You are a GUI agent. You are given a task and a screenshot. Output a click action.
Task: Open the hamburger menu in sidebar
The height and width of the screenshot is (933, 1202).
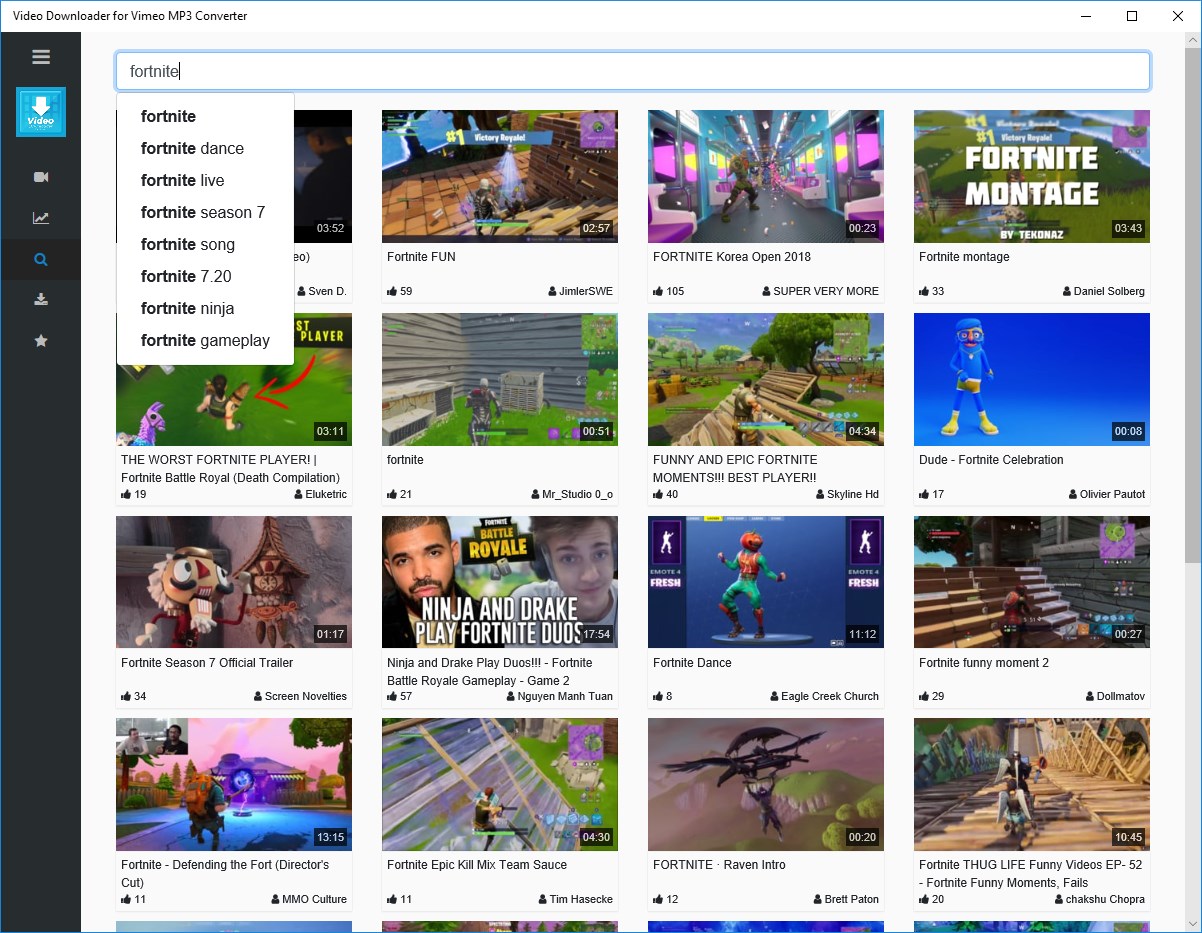[x=41, y=57]
